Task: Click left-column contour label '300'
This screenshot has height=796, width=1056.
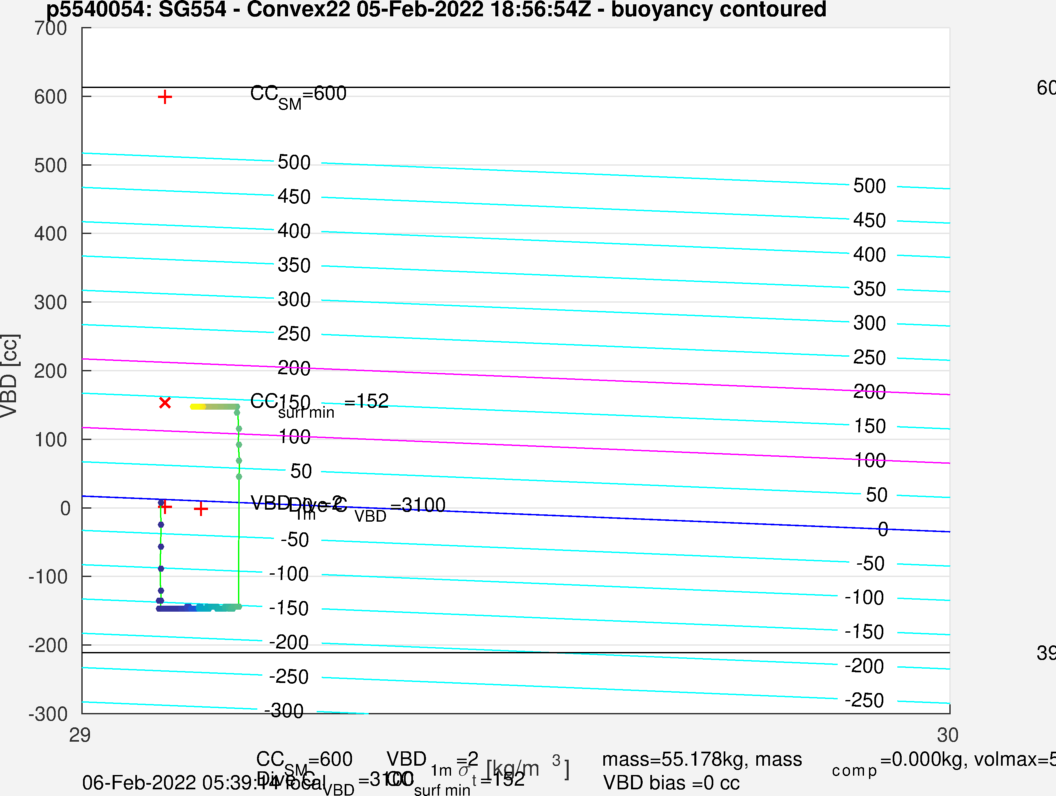Action: [x=294, y=300]
